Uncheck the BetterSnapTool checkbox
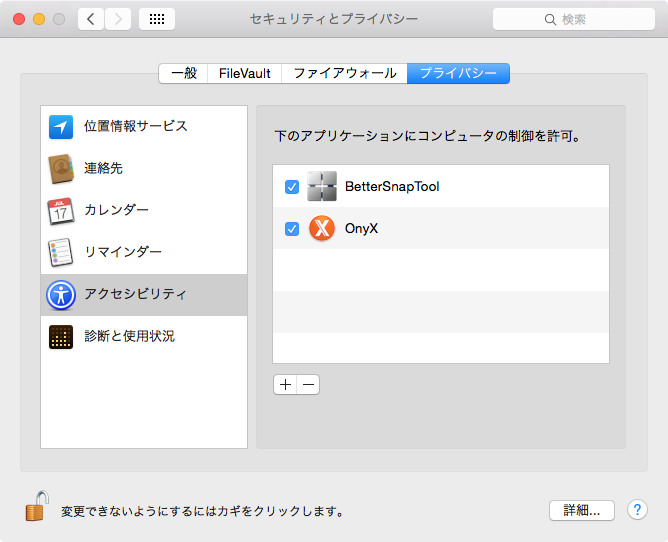 [292, 187]
